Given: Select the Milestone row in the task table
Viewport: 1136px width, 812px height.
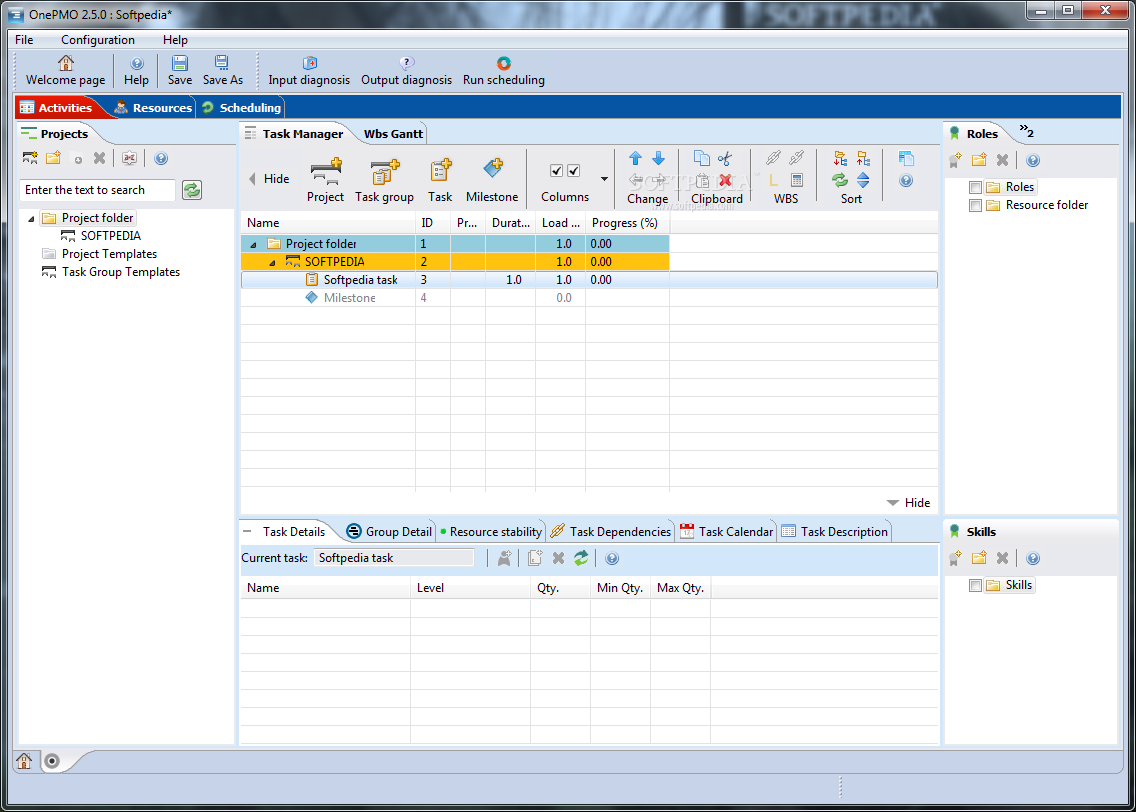Looking at the screenshot, I should click(589, 298).
